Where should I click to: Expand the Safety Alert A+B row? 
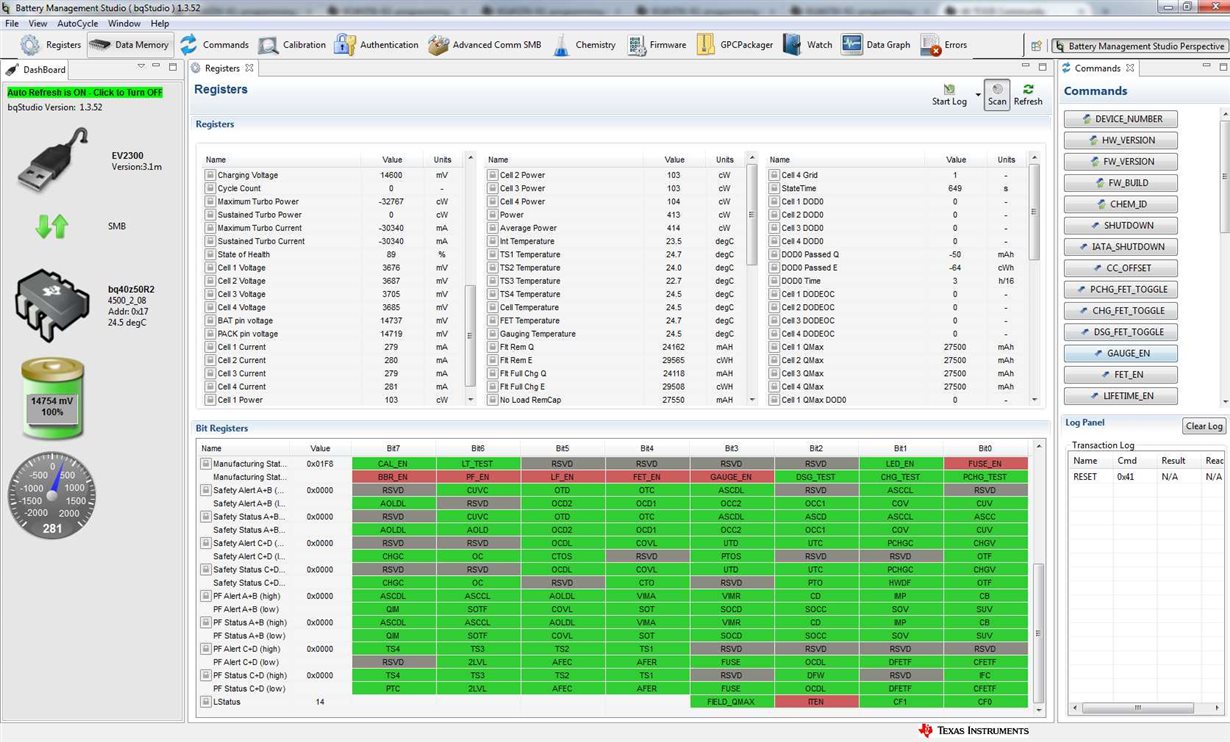click(206, 490)
